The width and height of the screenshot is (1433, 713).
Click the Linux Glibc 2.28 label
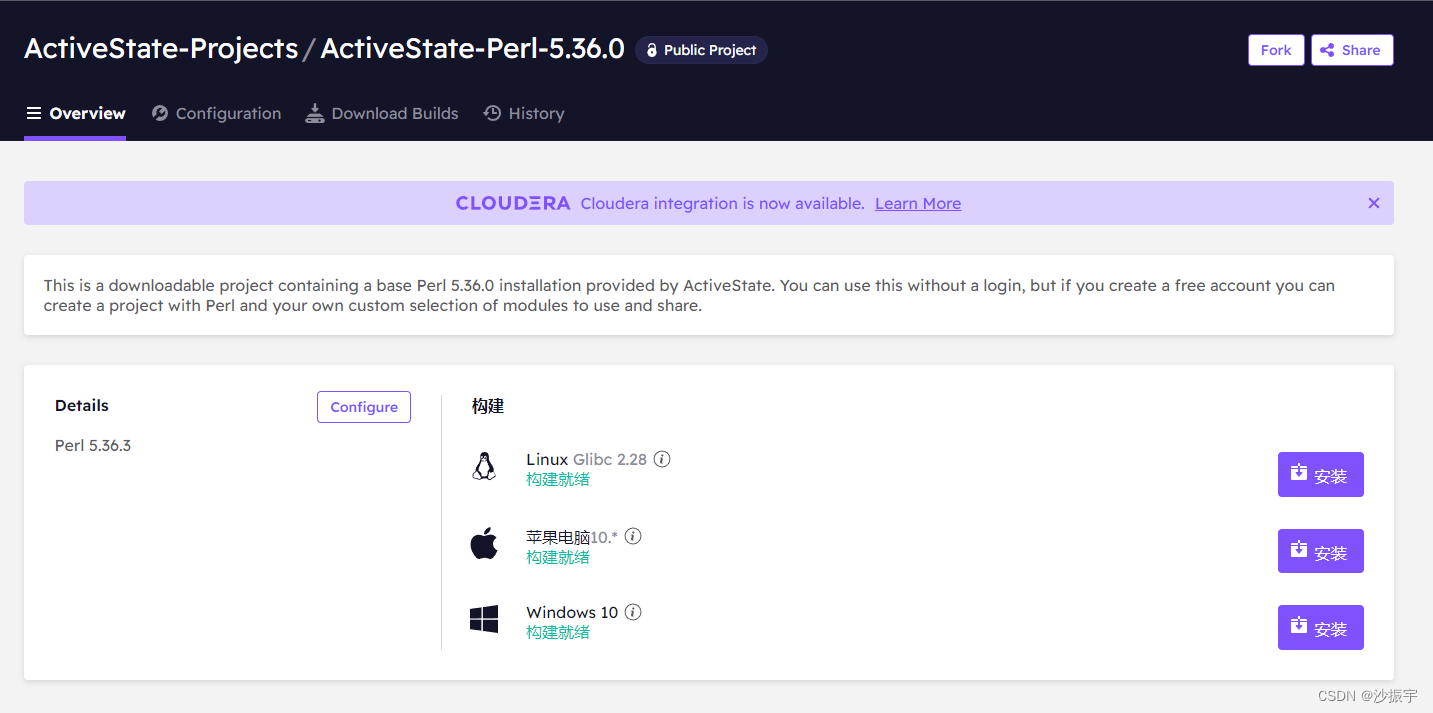point(587,459)
